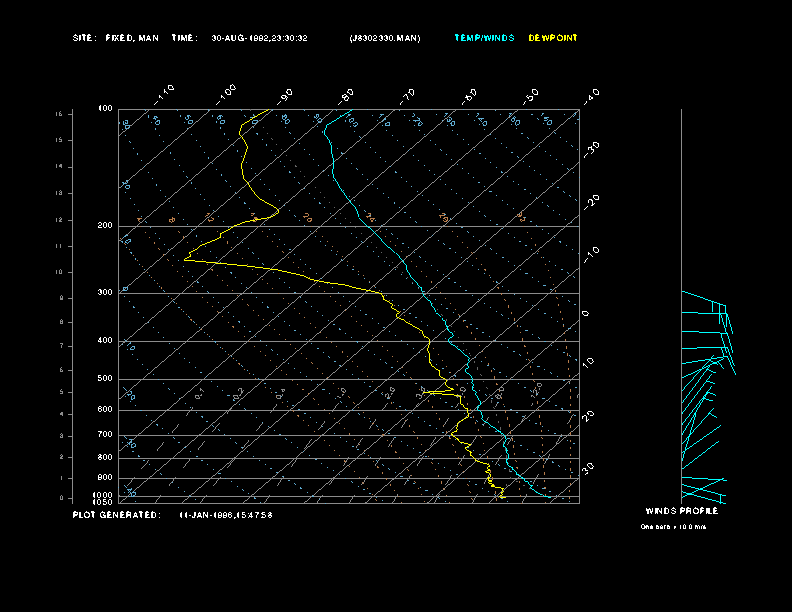Click the 0 temperature label on right edge
Image resolution: width=792 pixels, height=612 pixels.
pos(586,313)
